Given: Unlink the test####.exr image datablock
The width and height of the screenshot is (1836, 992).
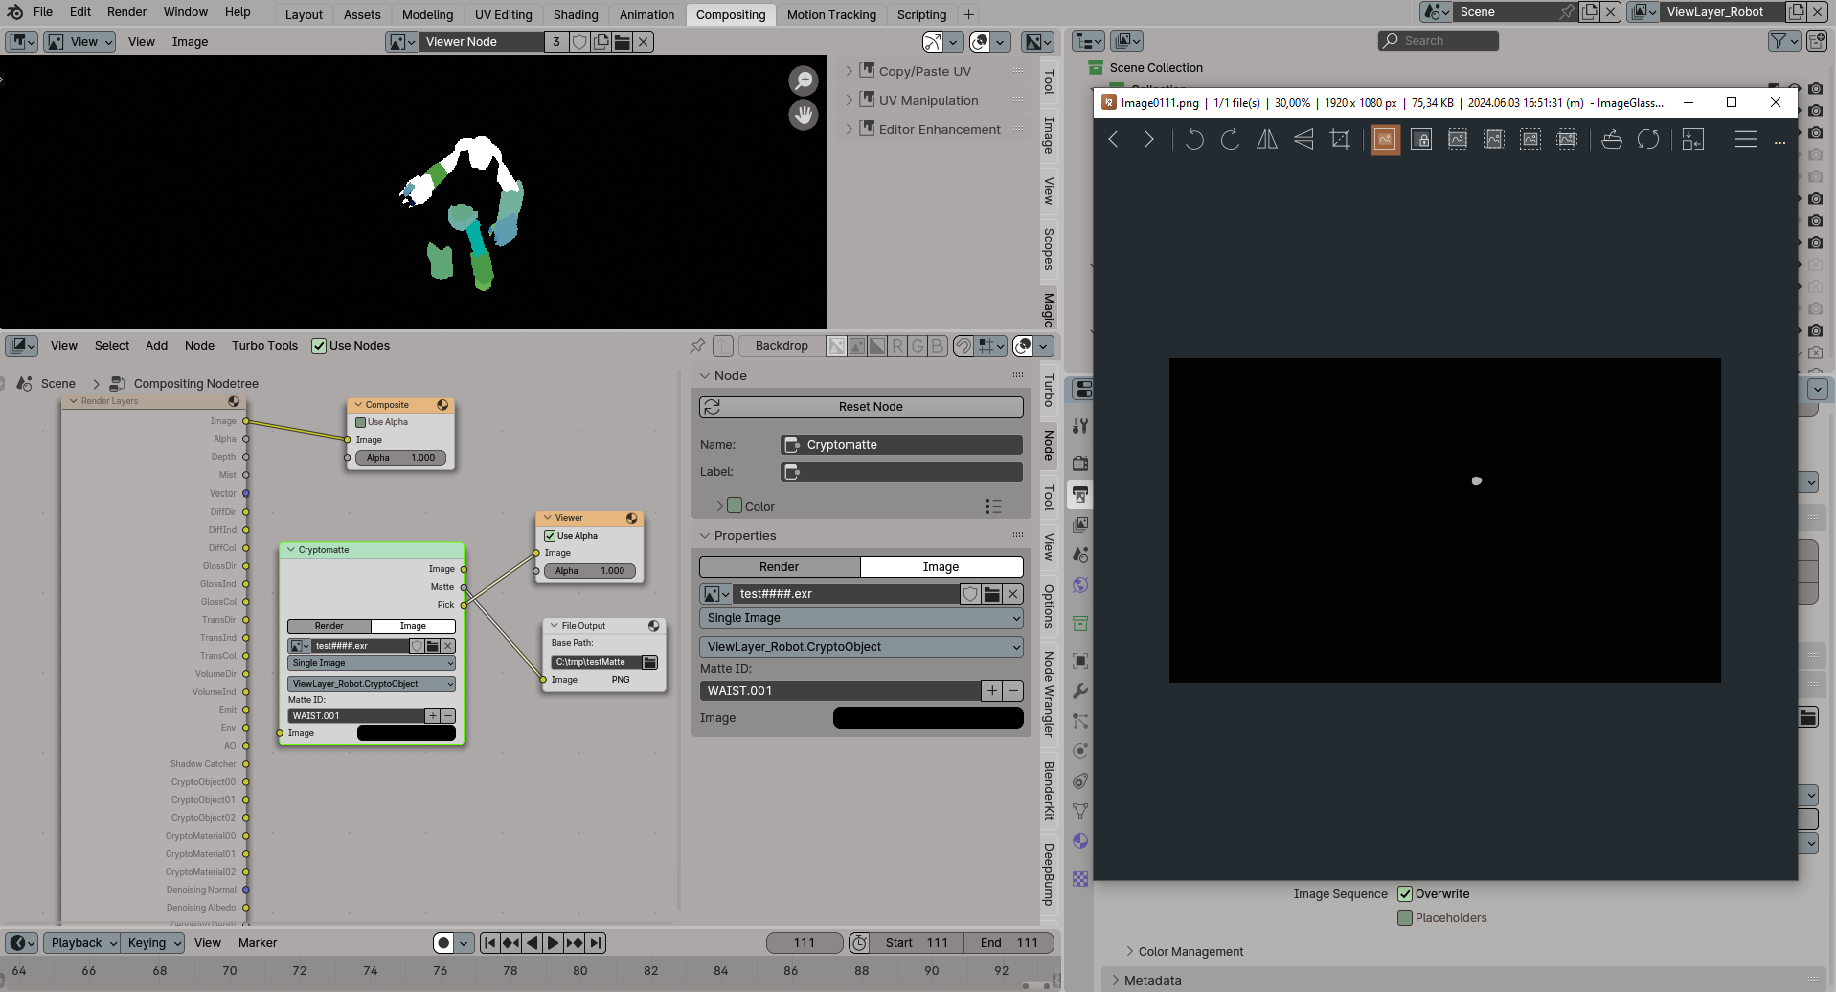Looking at the screenshot, I should pyautogui.click(x=1013, y=594).
